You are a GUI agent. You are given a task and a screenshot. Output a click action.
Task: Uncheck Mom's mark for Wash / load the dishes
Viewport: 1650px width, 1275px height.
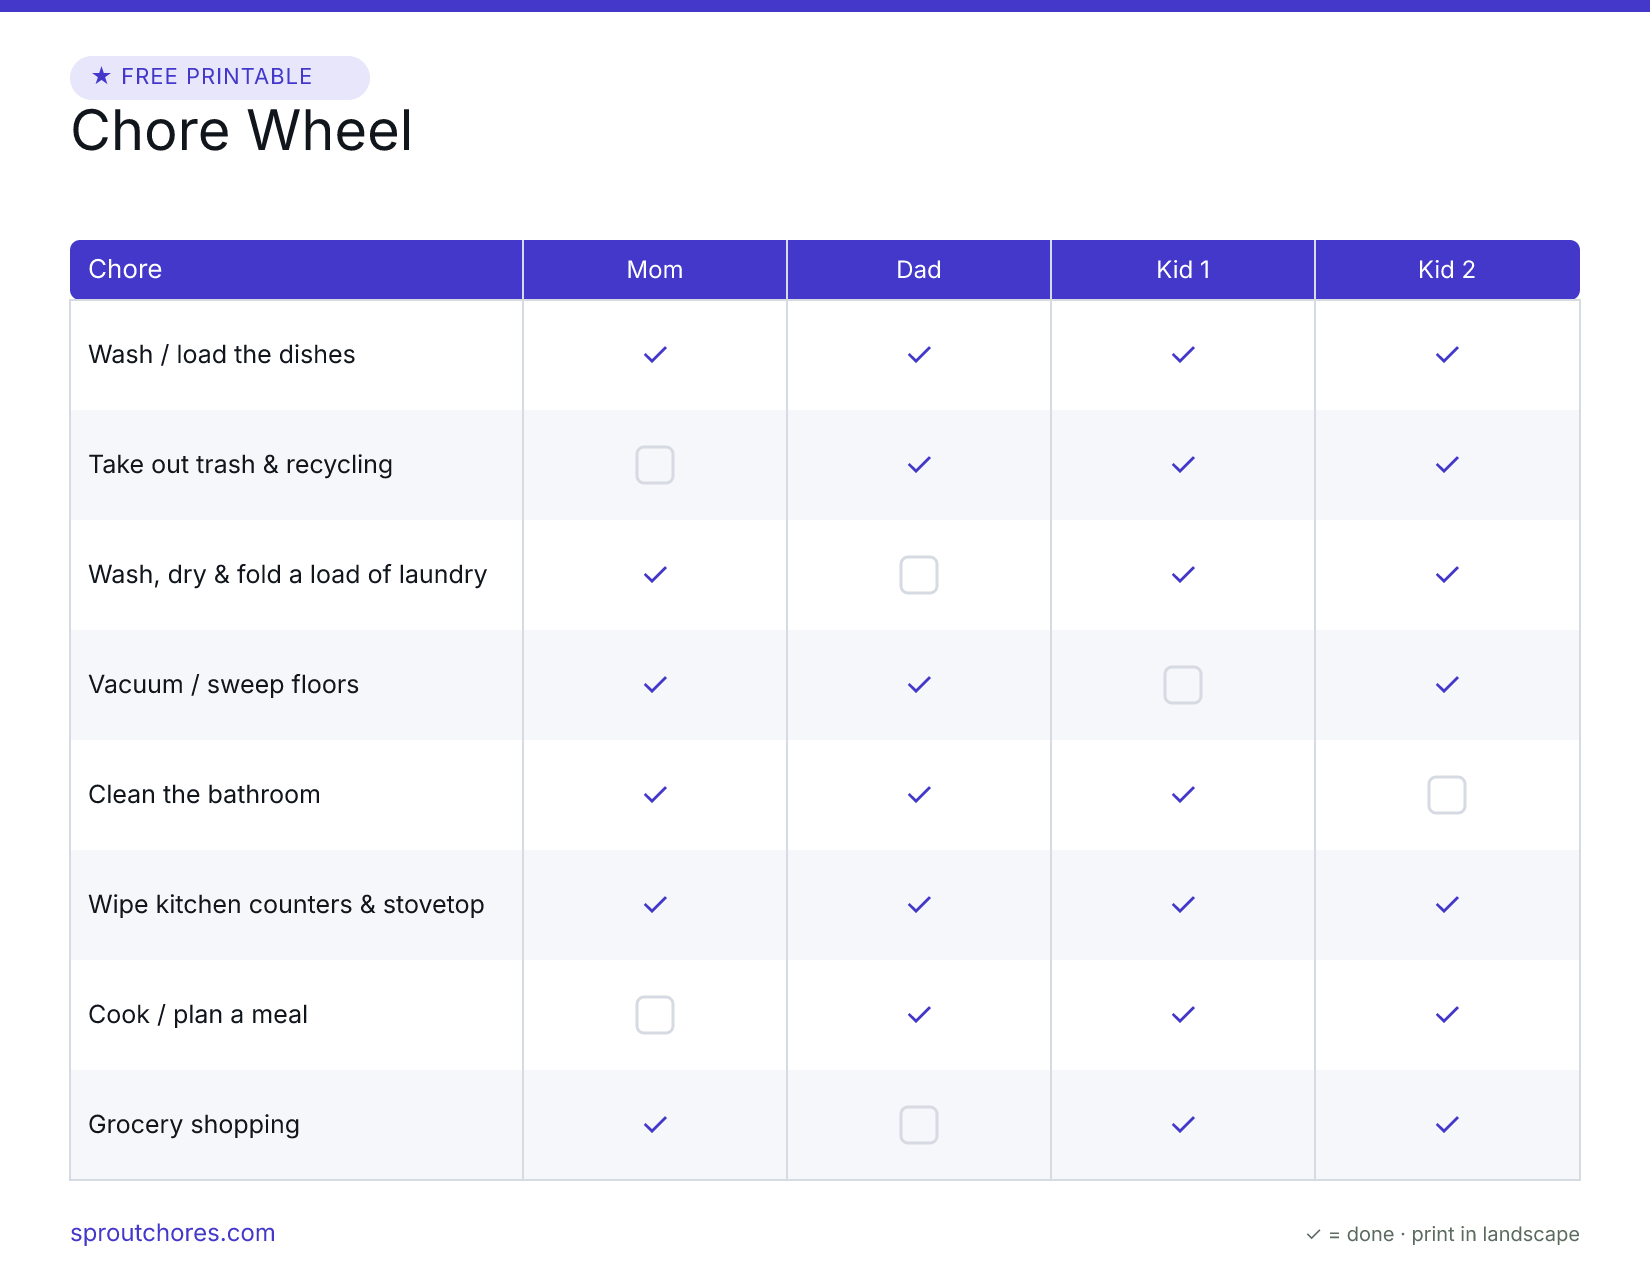655,355
